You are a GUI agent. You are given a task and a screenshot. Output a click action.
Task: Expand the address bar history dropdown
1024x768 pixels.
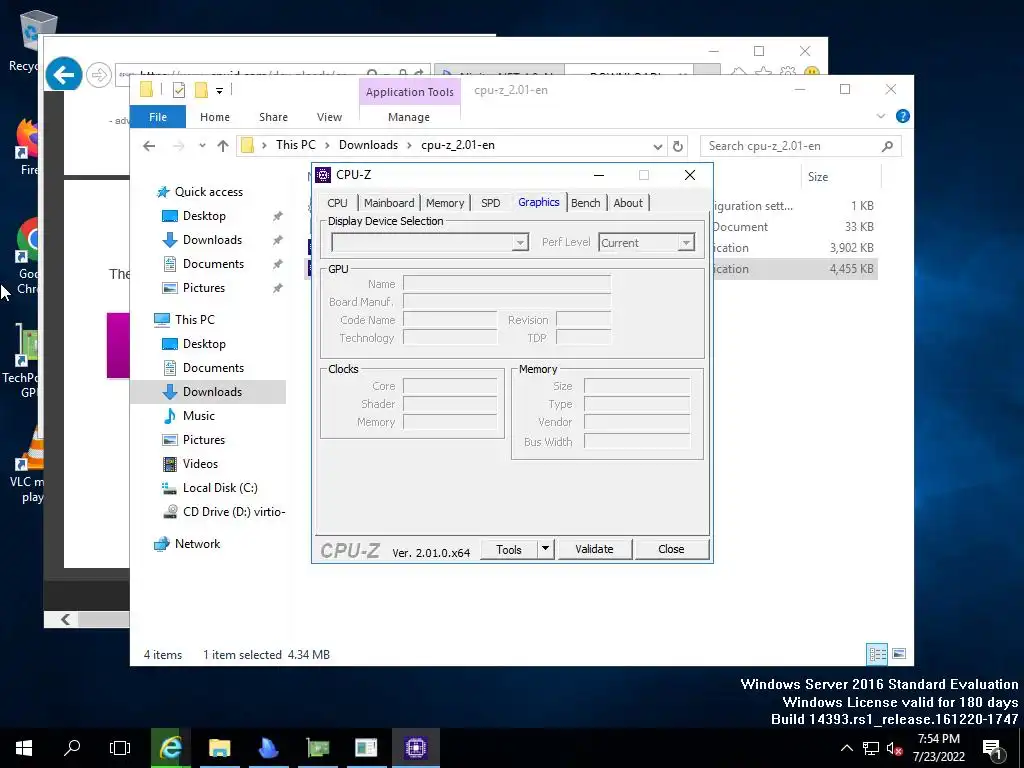[658, 146]
